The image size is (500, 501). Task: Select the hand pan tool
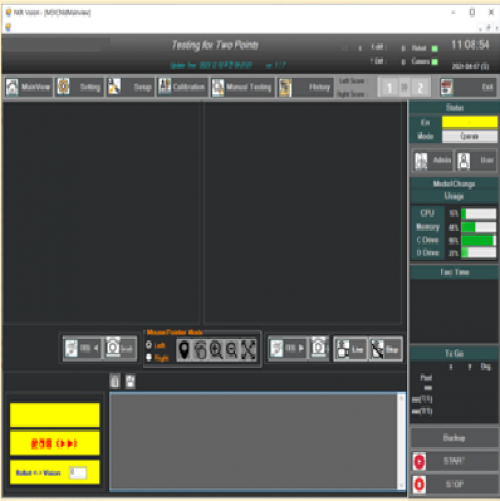pos(200,350)
